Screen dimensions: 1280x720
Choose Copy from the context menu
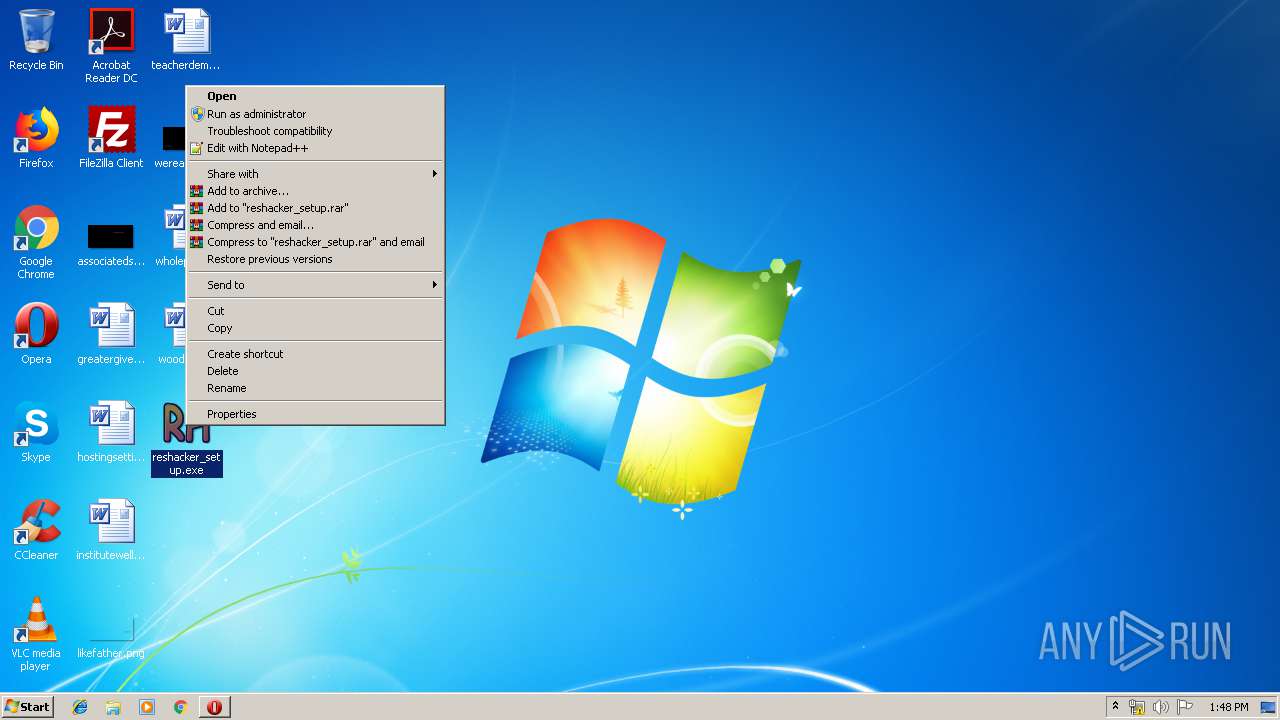coord(315,328)
